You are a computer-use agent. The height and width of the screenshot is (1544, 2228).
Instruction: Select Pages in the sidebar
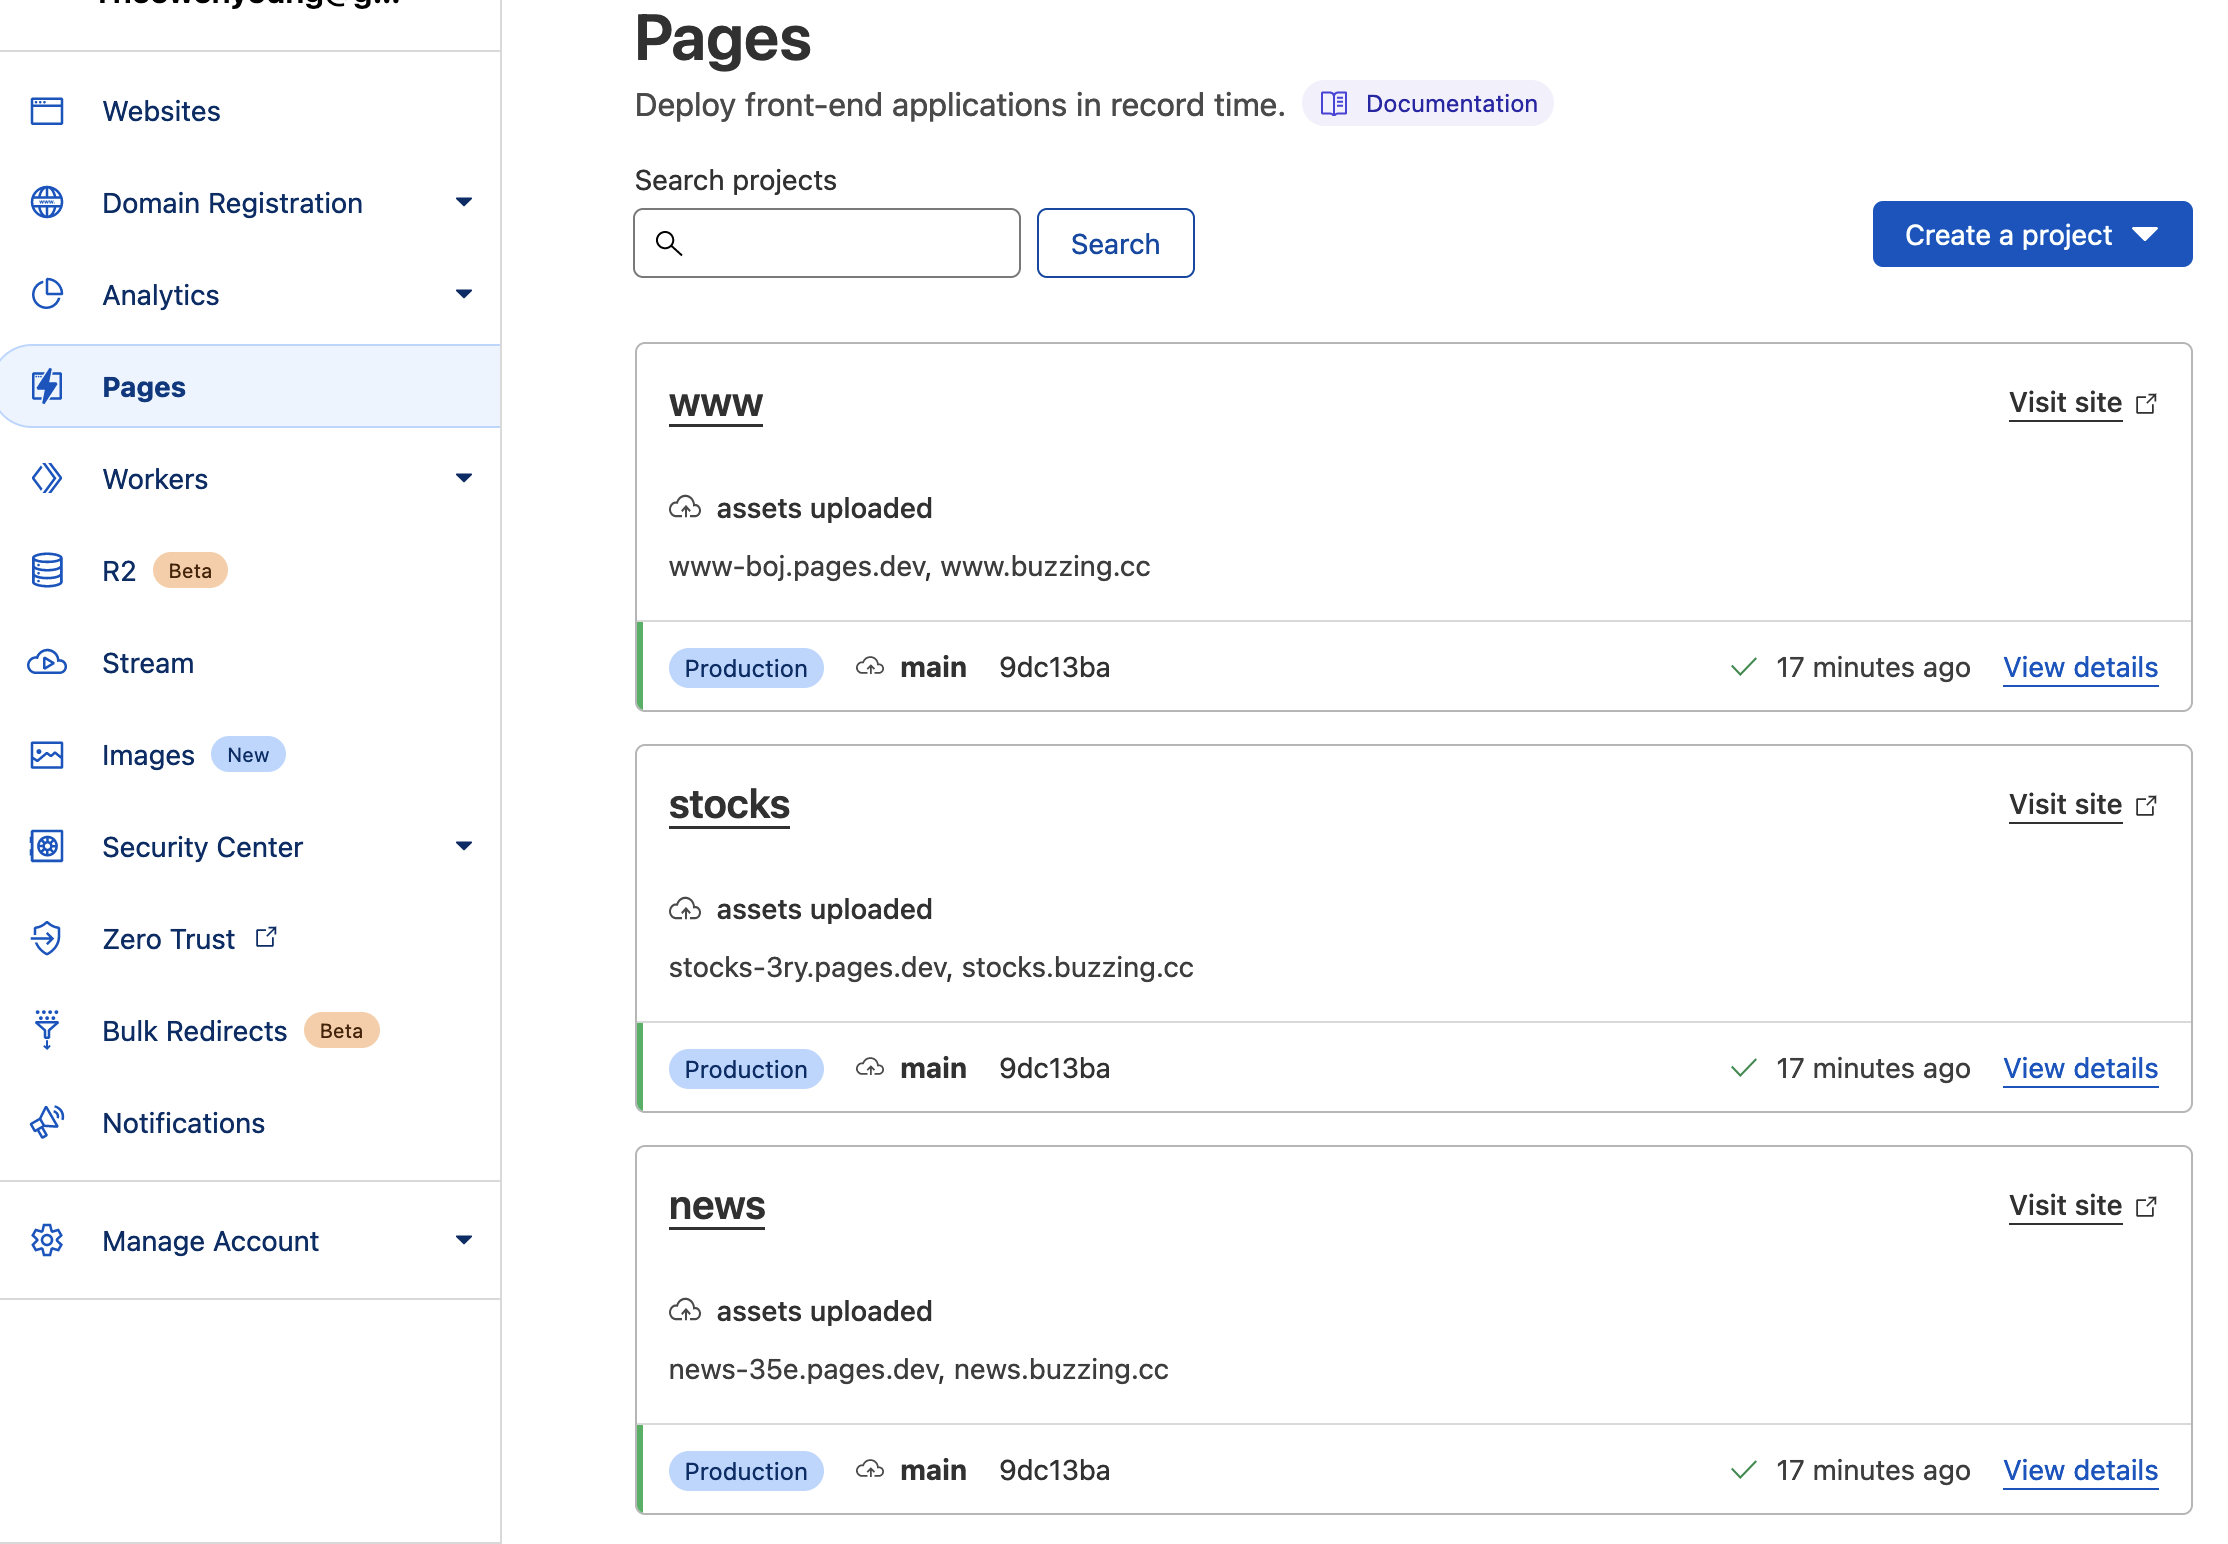coord(250,387)
